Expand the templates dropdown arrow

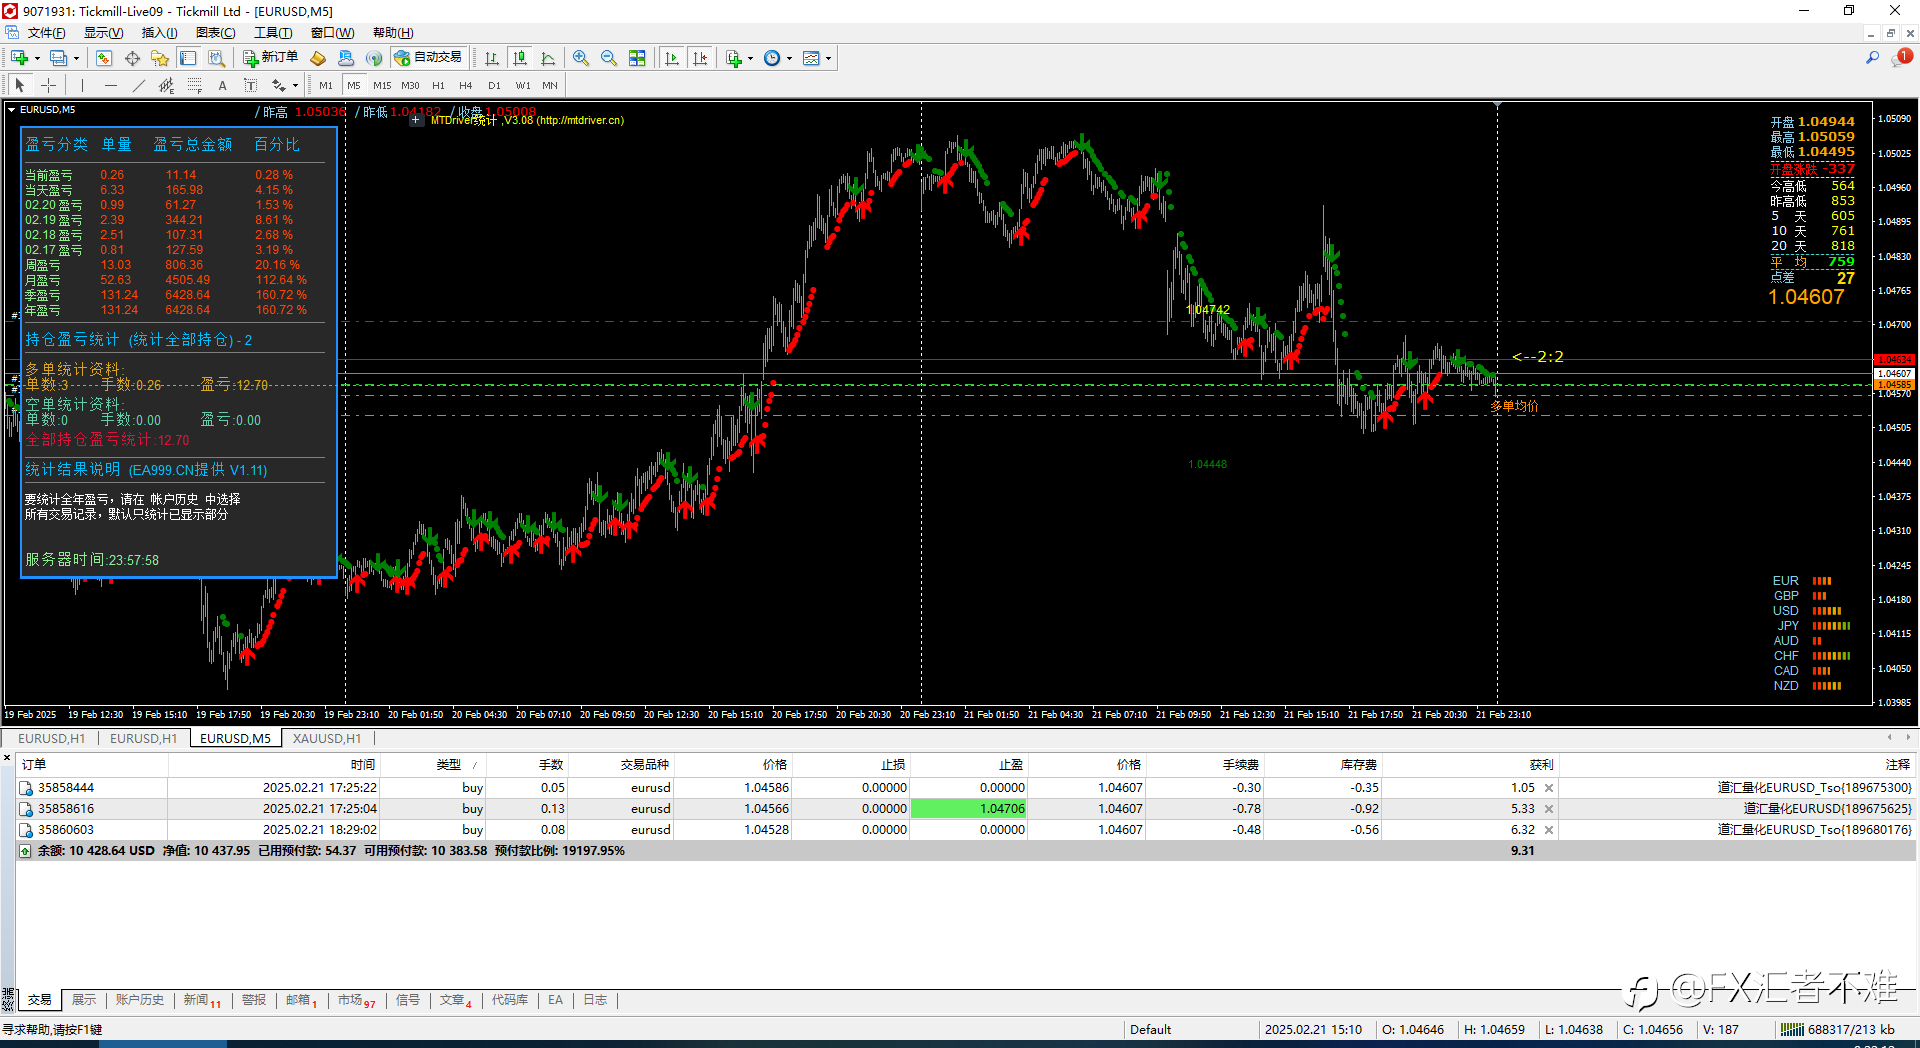[x=828, y=58]
